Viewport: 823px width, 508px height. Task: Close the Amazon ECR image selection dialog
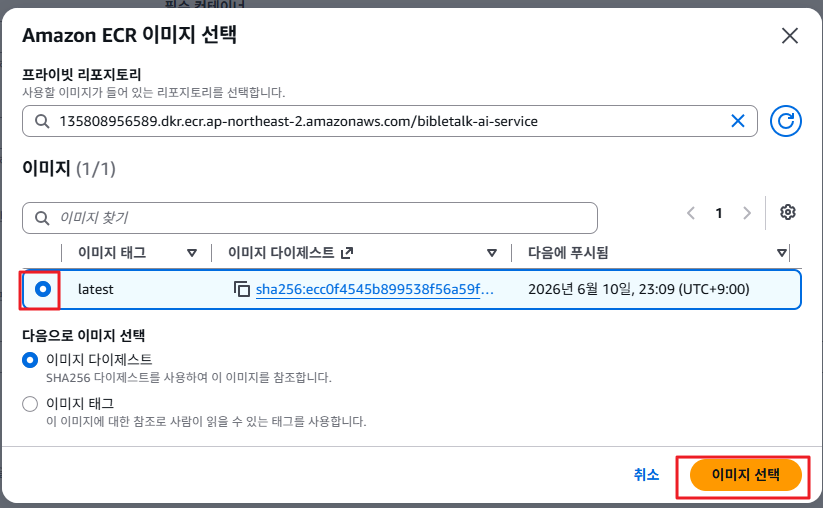coord(789,36)
